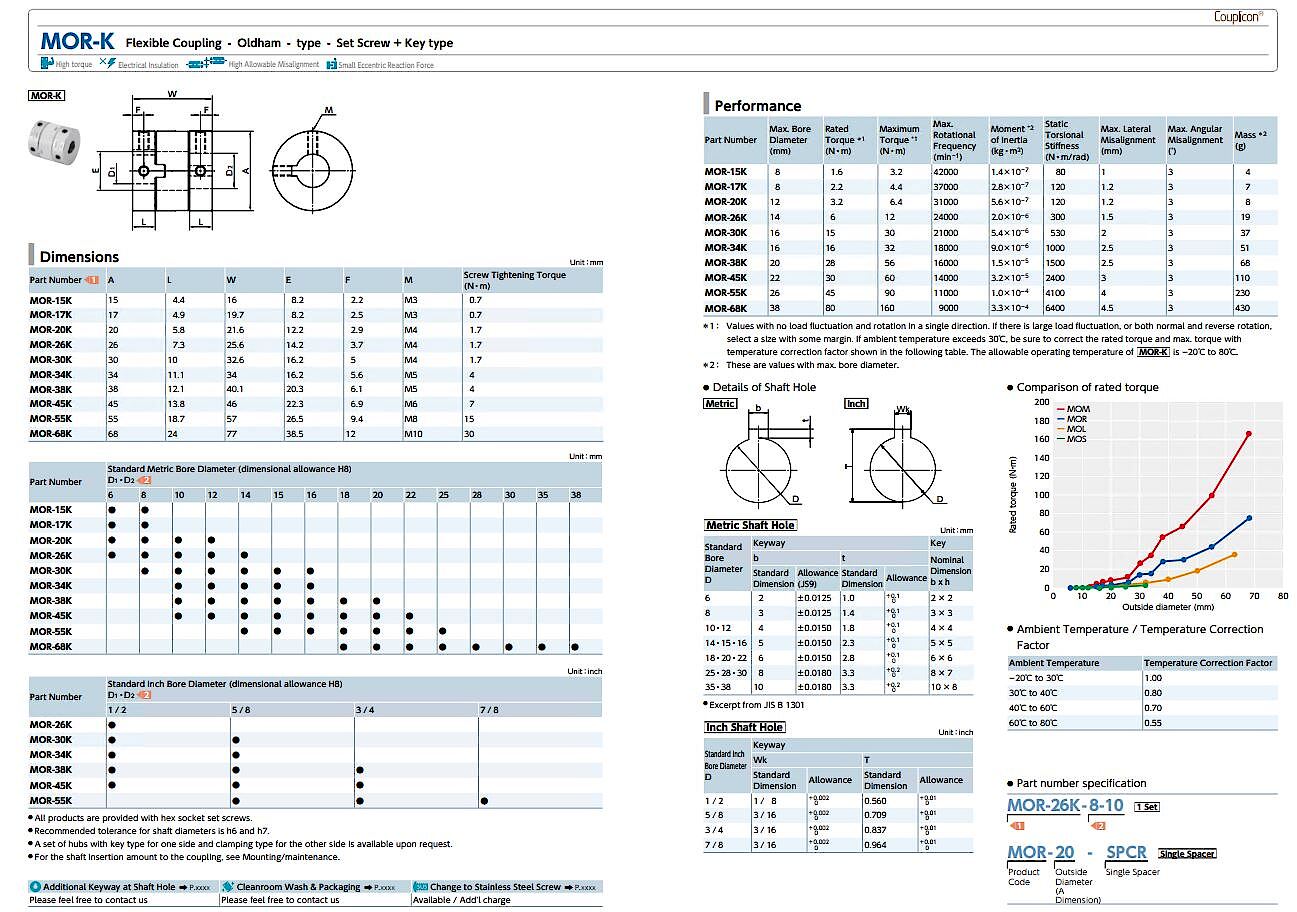The width and height of the screenshot is (1297, 912).
Task: Click the 1 Set label box
Action: click(1146, 806)
